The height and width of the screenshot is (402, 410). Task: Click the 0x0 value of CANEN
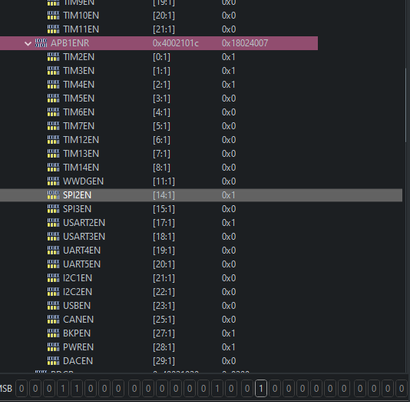[x=229, y=320]
